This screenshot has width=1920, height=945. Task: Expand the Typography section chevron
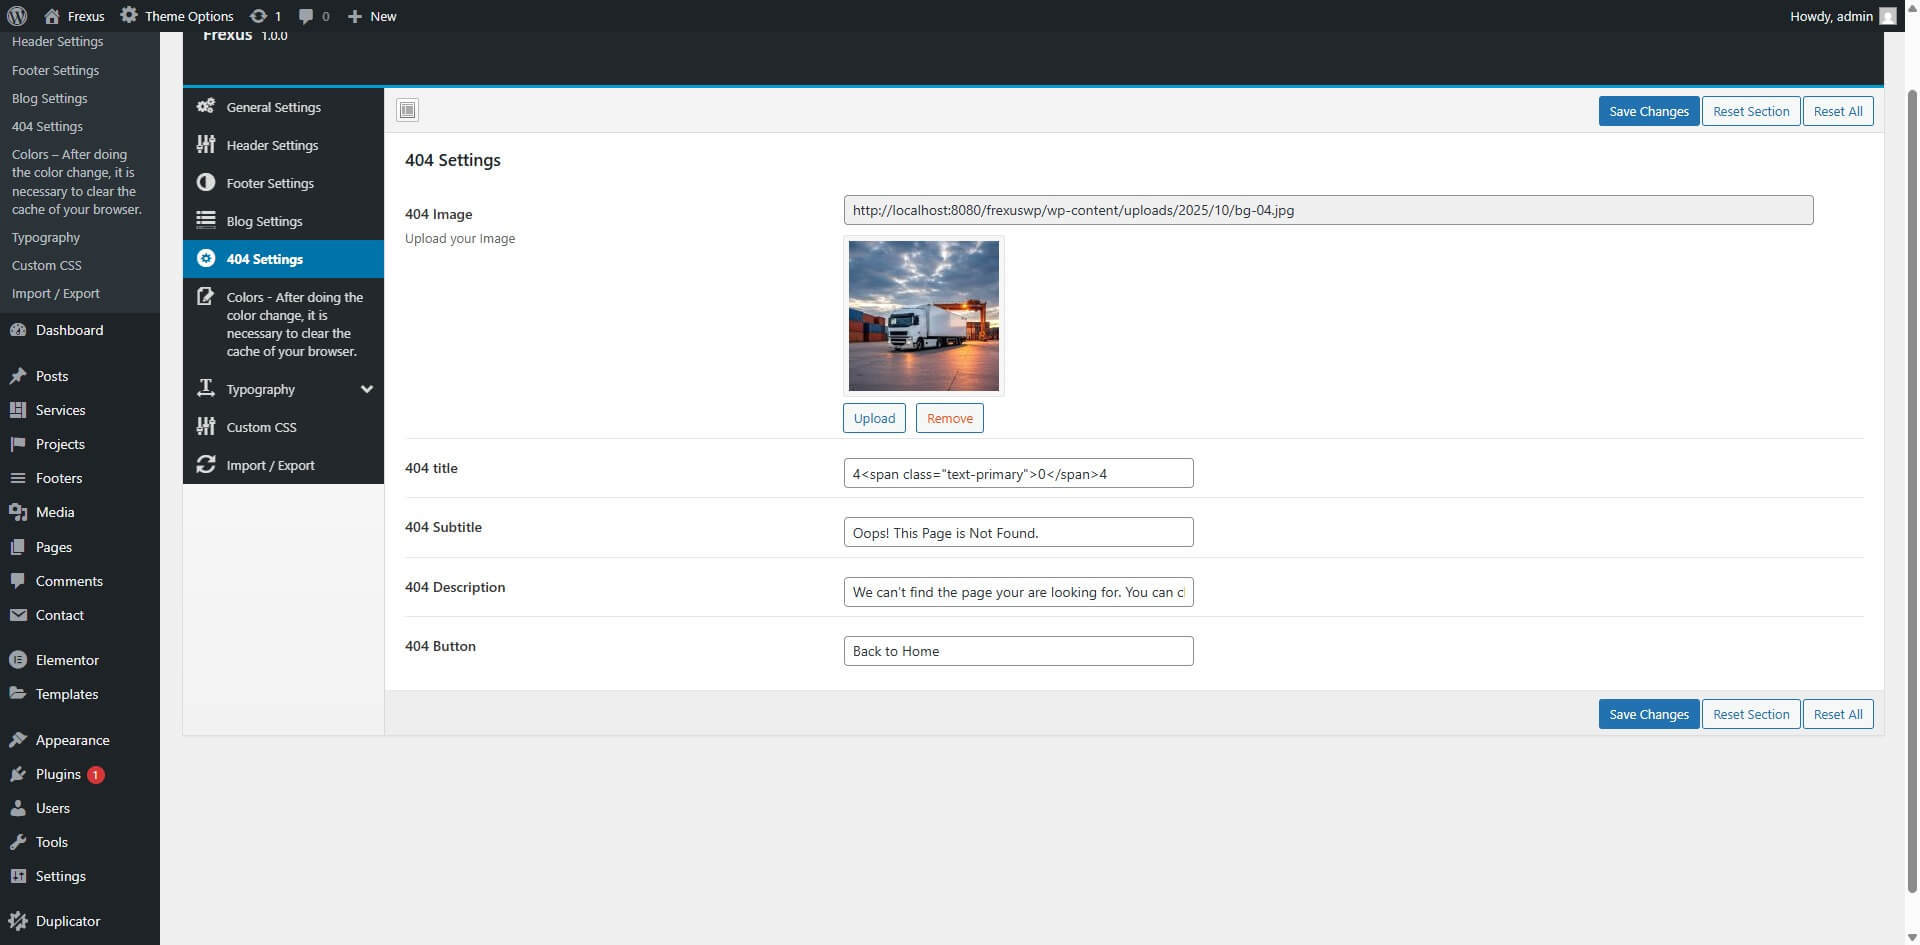(367, 389)
